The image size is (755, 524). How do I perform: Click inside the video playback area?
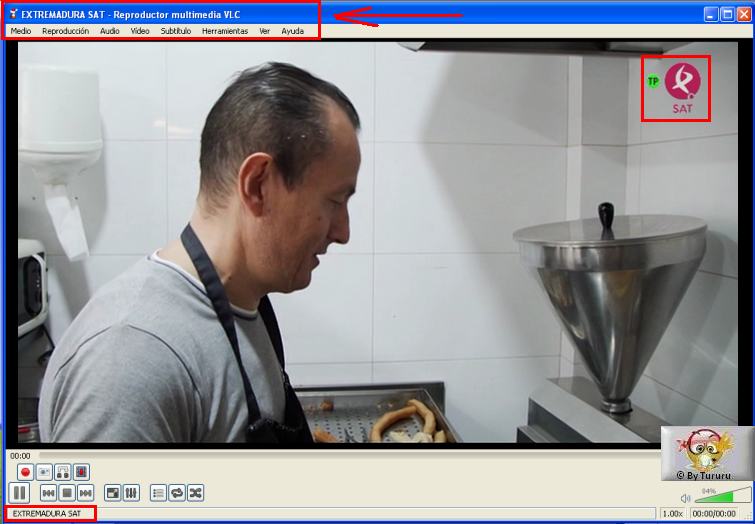click(378, 242)
